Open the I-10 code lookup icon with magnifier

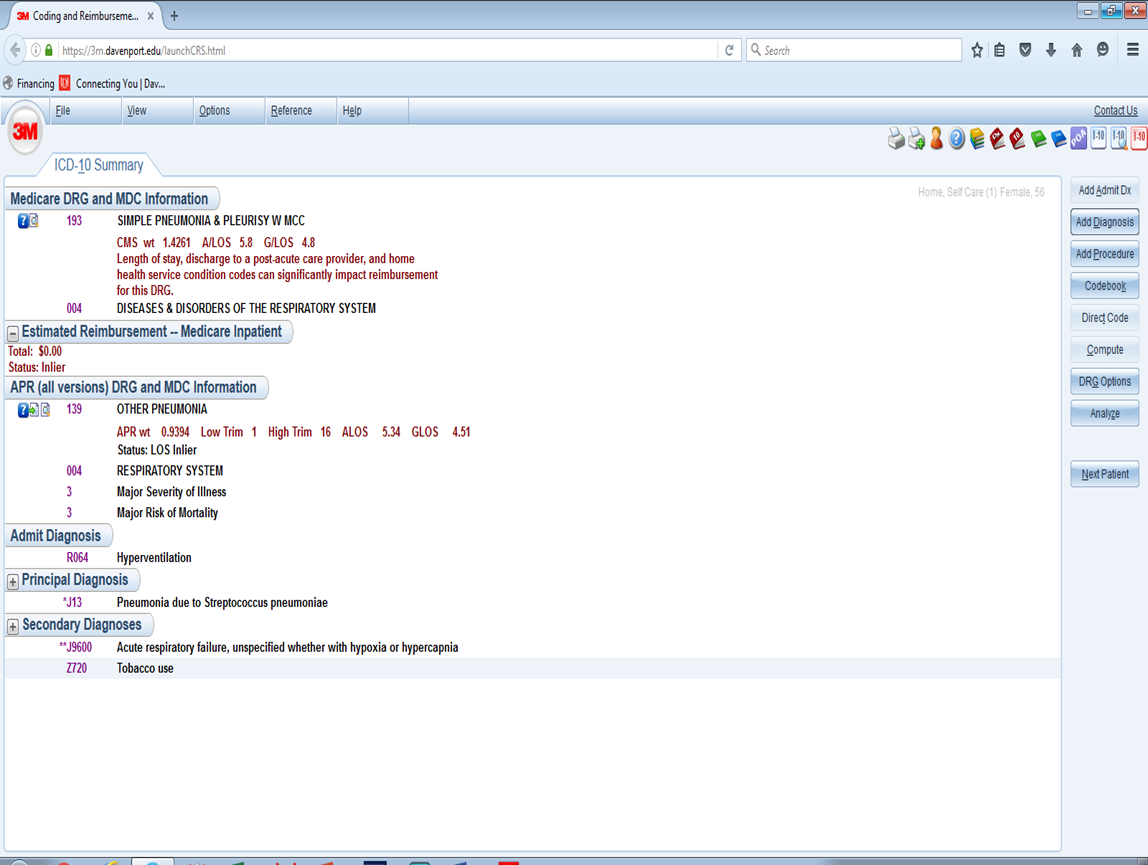(1118, 139)
